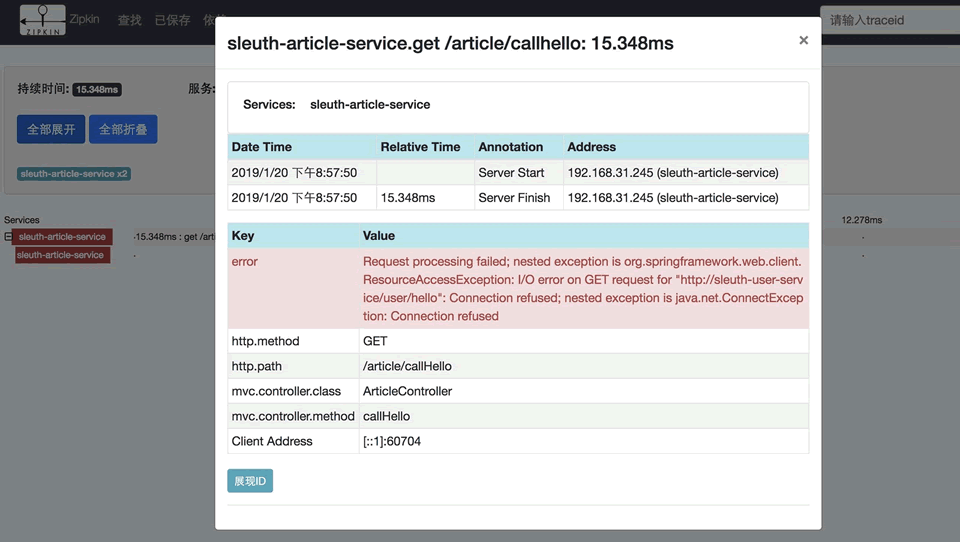Screen dimensions: 960x542
Task: Click the mvc.controller.method key
Action: 293,416
